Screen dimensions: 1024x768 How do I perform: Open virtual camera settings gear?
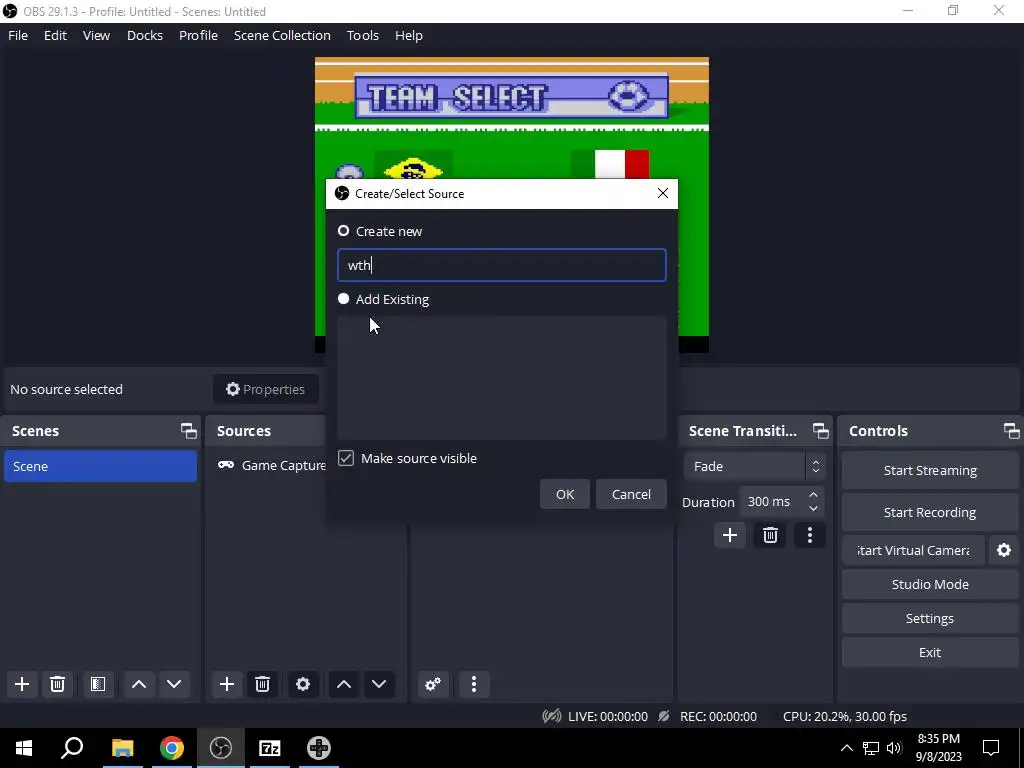point(1004,550)
